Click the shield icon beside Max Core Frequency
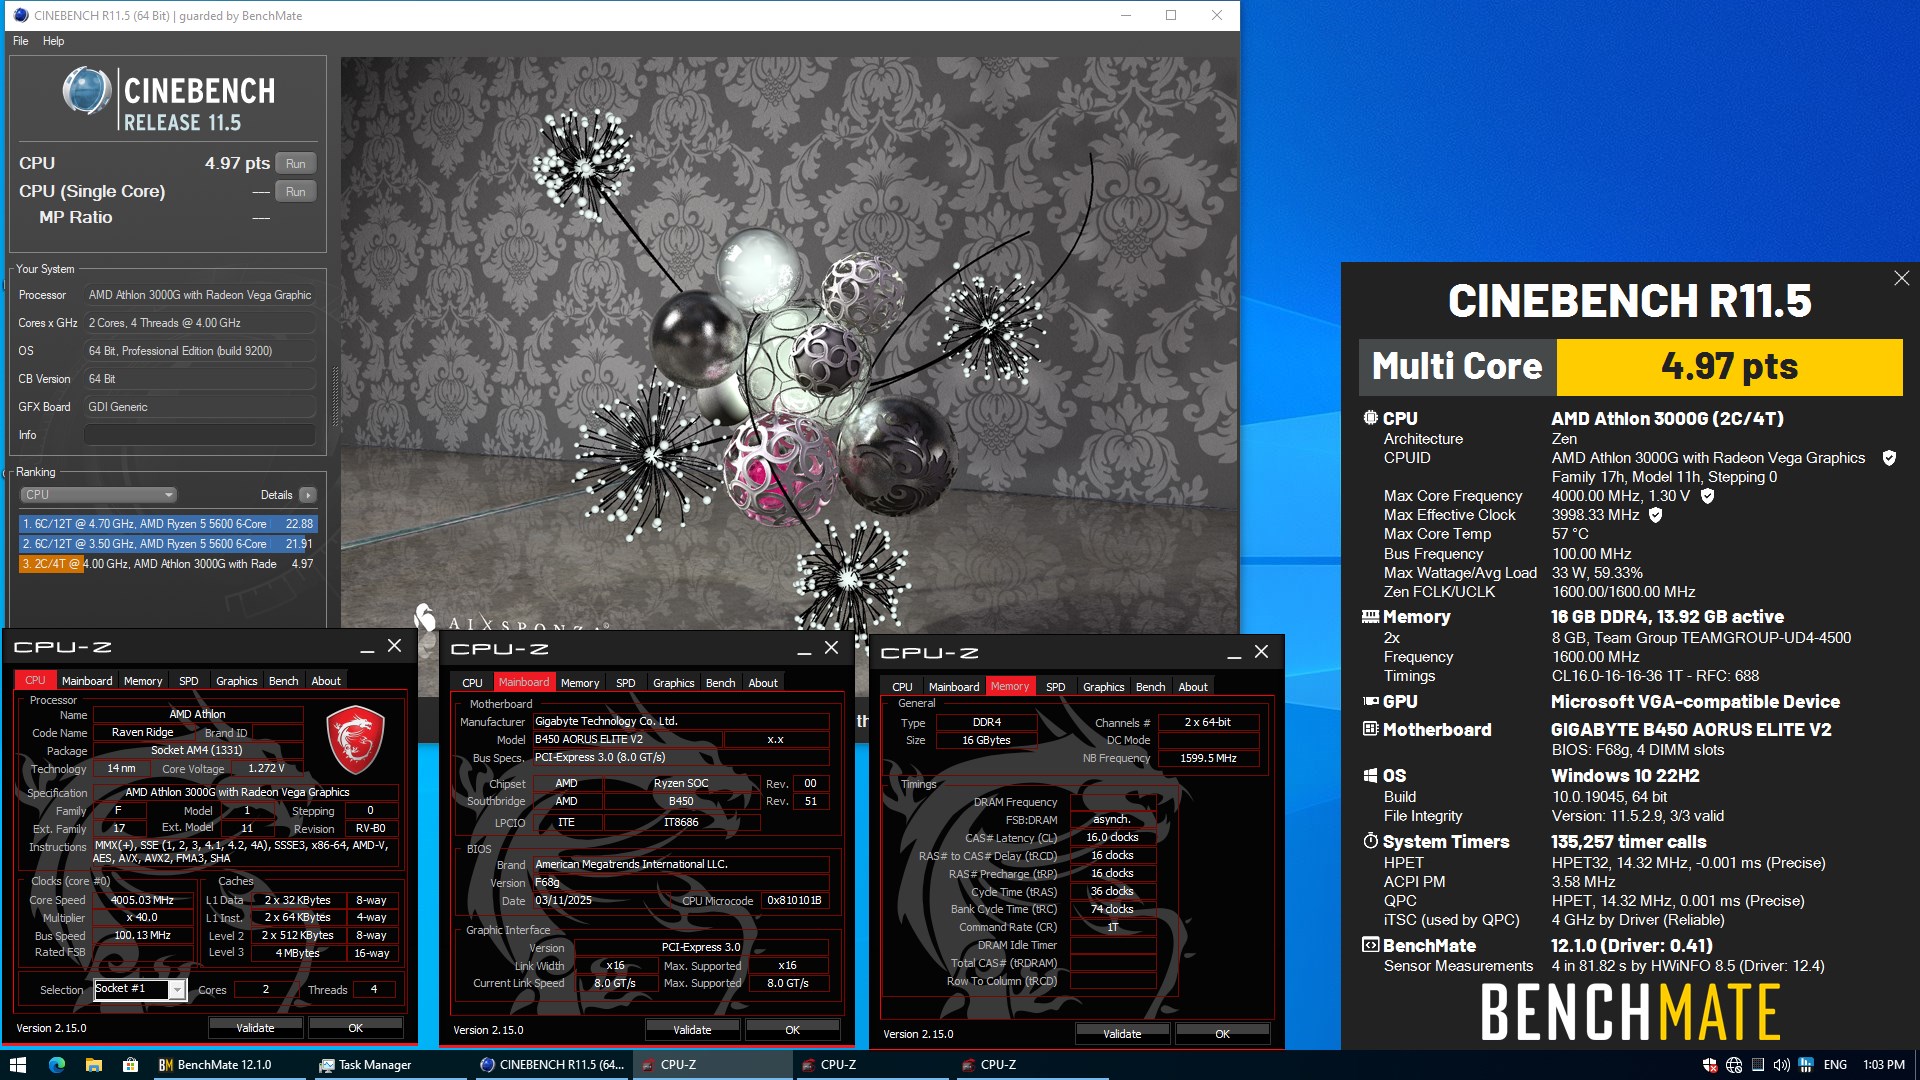The height and width of the screenshot is (1080, 1920). pos(1708,496)
